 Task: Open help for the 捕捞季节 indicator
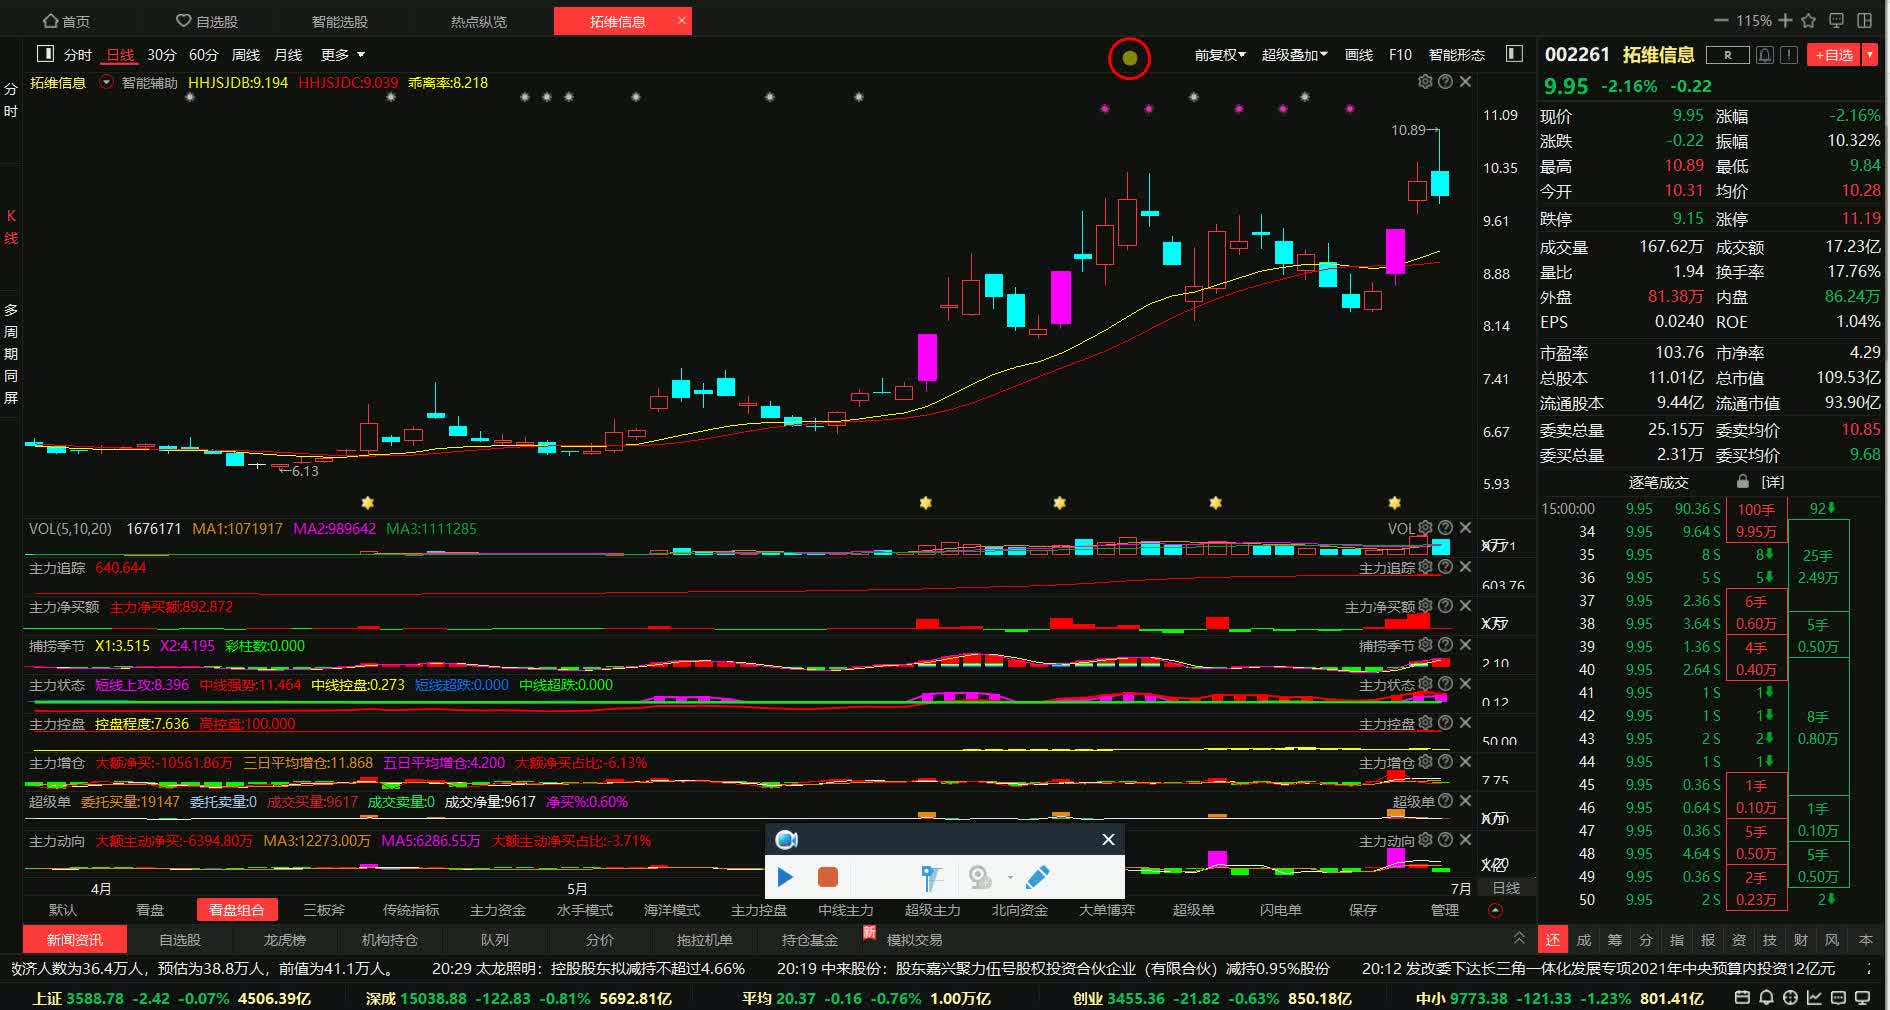(x=1445, y=645)
